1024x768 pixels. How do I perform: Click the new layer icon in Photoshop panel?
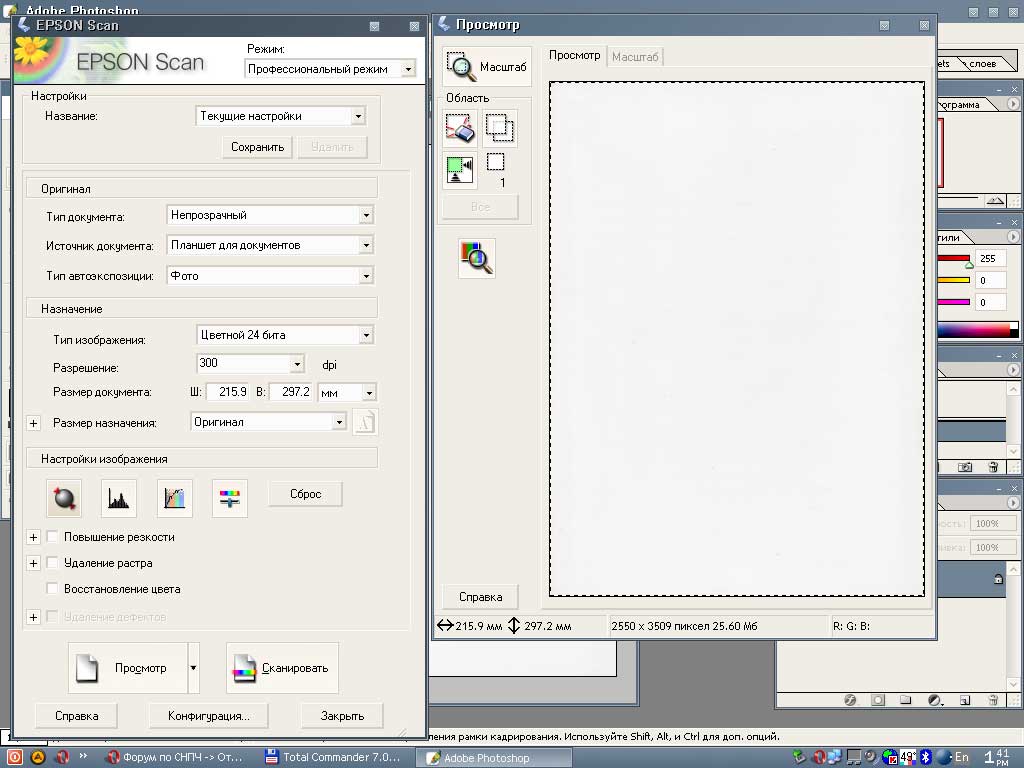965,700
